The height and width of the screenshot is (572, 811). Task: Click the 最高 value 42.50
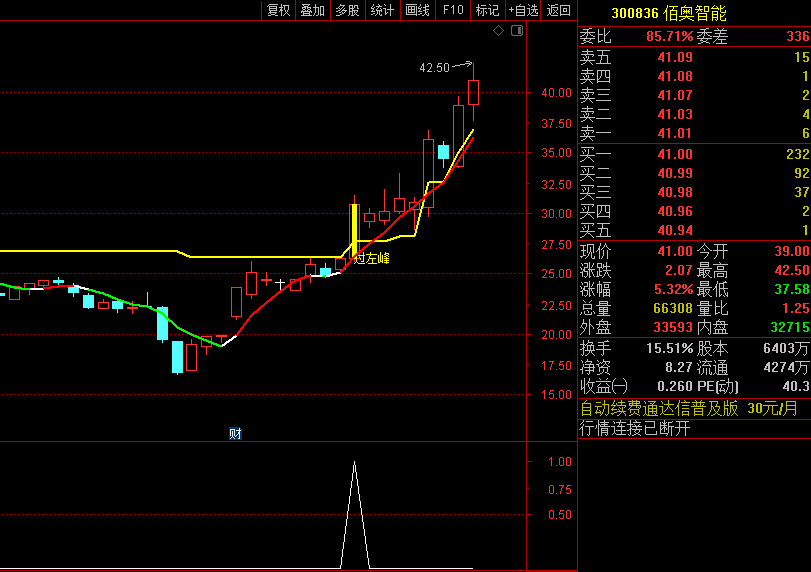(791, 270)
